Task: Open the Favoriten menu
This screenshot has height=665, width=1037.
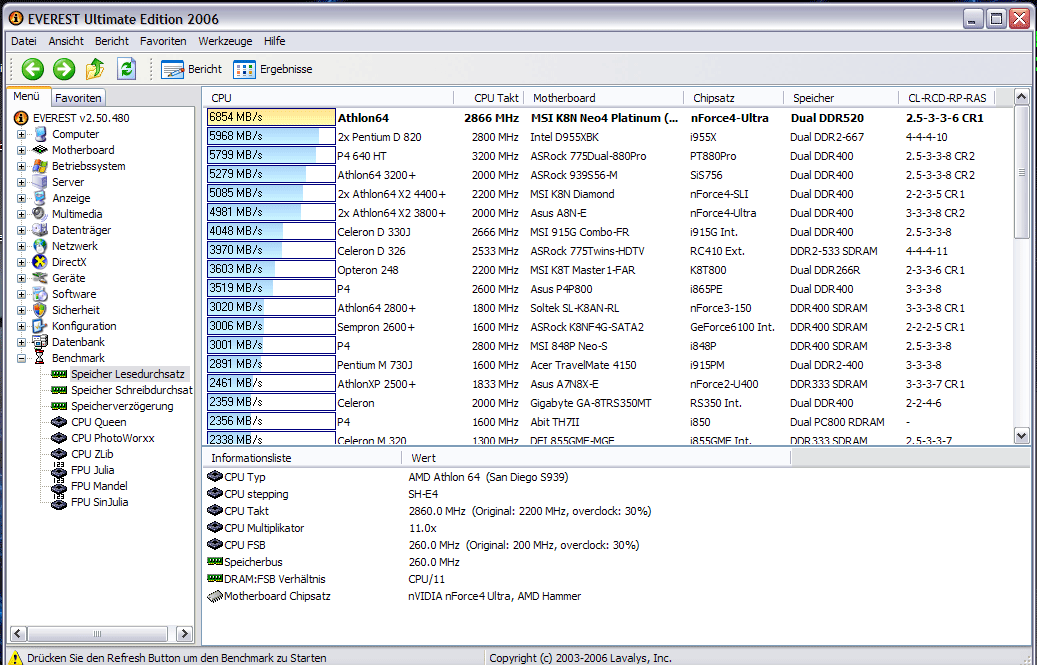Action: click(x=163, y=41)
